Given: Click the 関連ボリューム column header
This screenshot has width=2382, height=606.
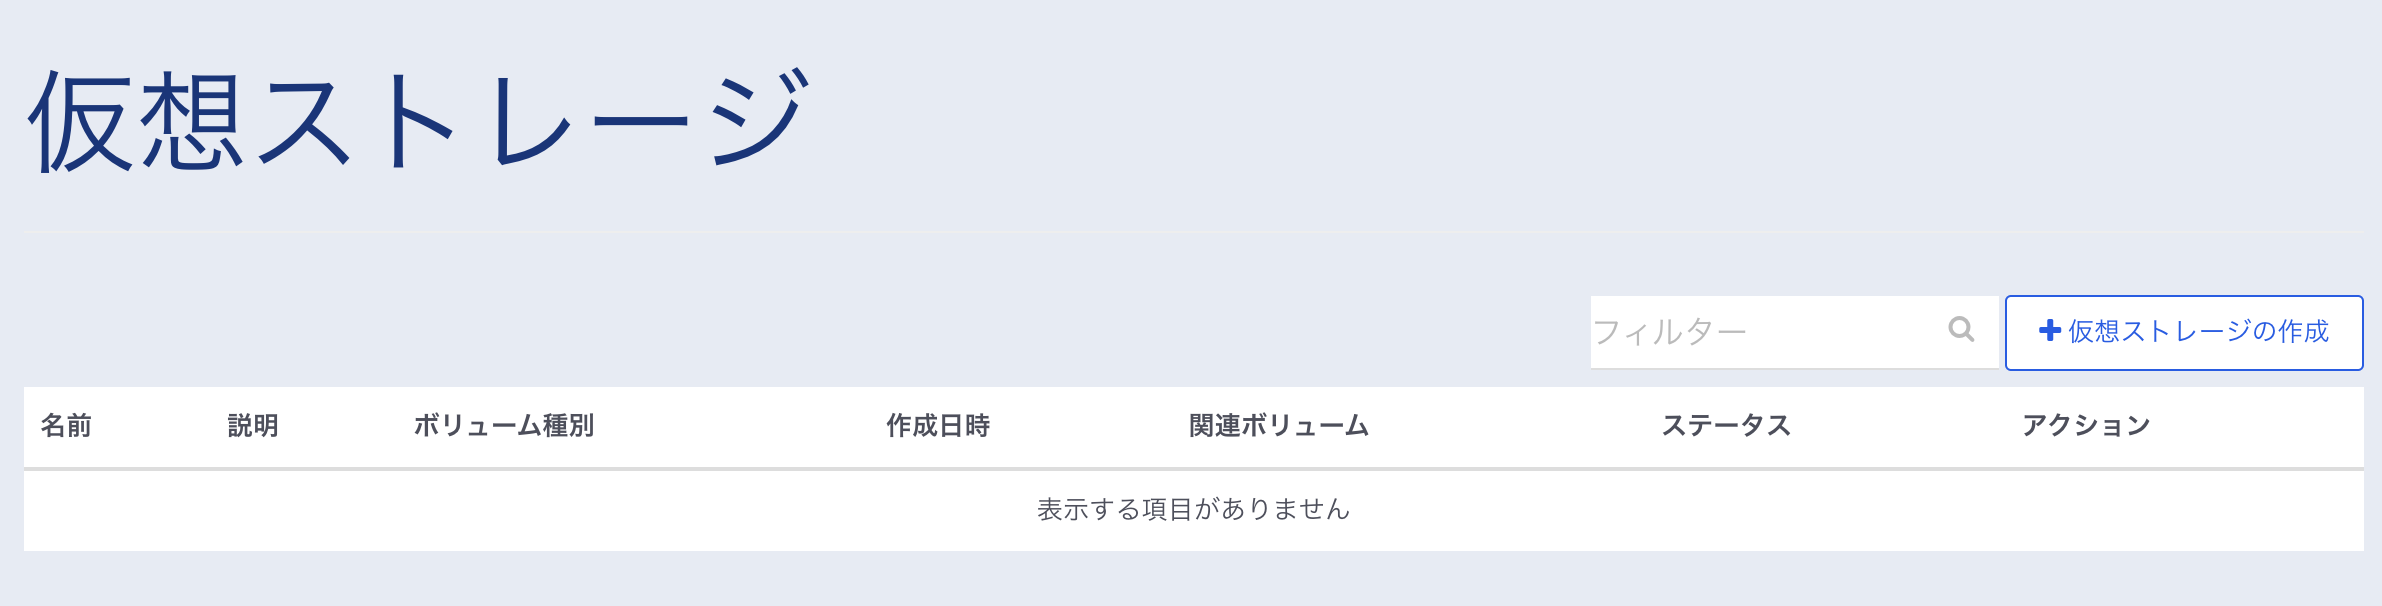Looking at the screenshot, I should pos(1278,426).
